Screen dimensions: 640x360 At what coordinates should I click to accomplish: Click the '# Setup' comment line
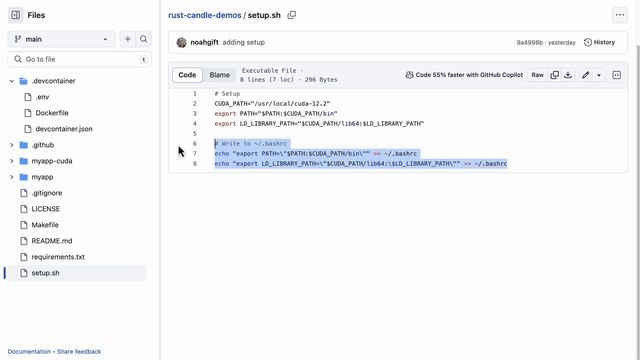(227, 93)
